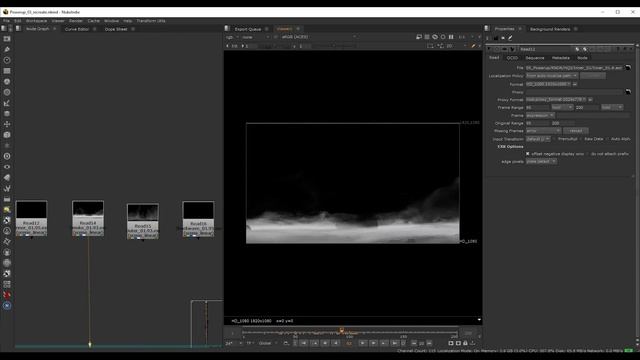This screenshot has height=360, width=640.
Task: Click the orange paintbrush icon in viewer
Action: 473,46
